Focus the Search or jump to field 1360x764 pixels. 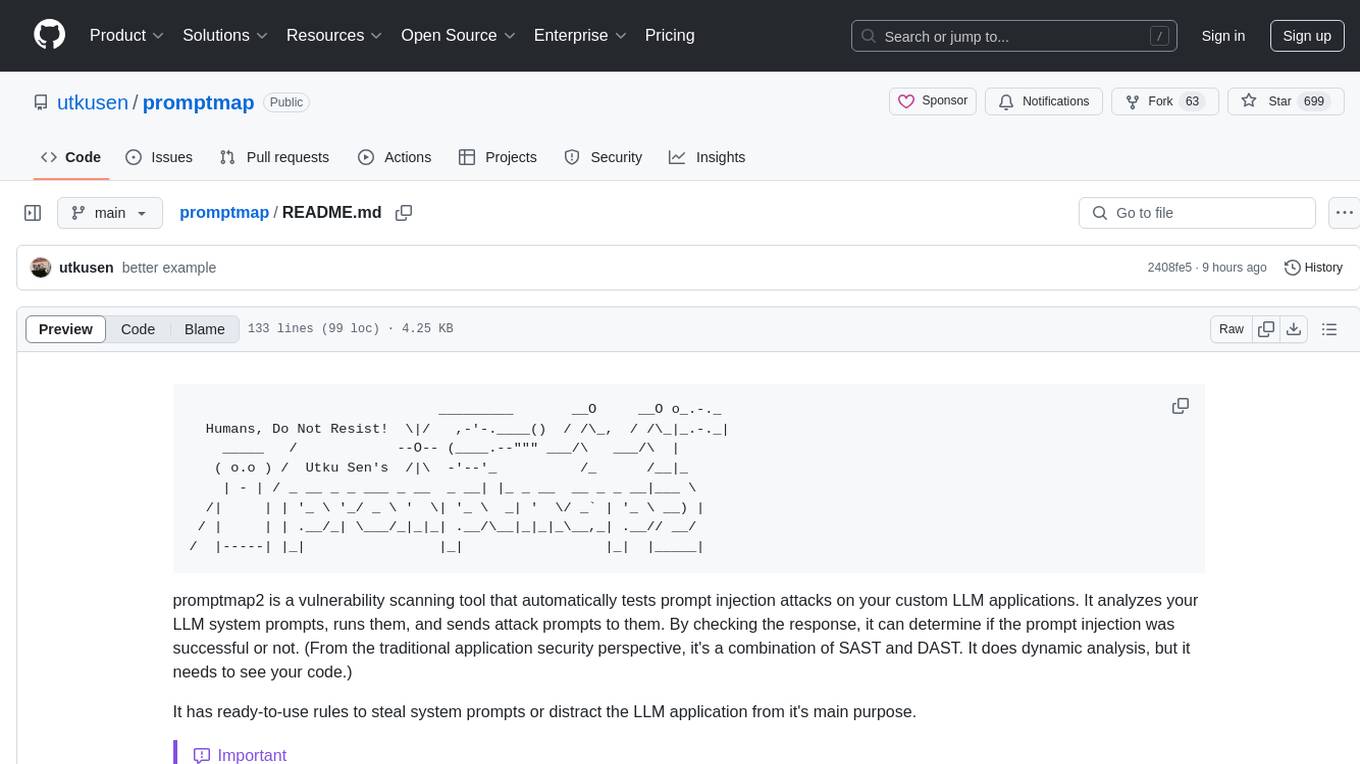pos(1016,36)
